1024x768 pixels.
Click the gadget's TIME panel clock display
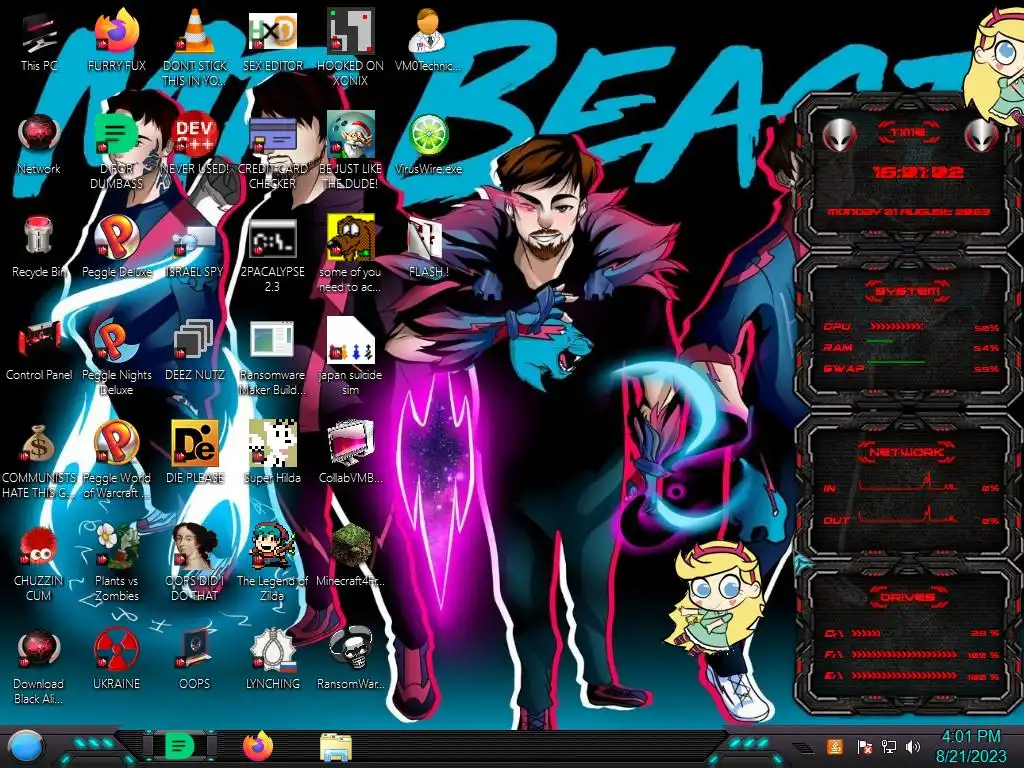coord(918,172)
